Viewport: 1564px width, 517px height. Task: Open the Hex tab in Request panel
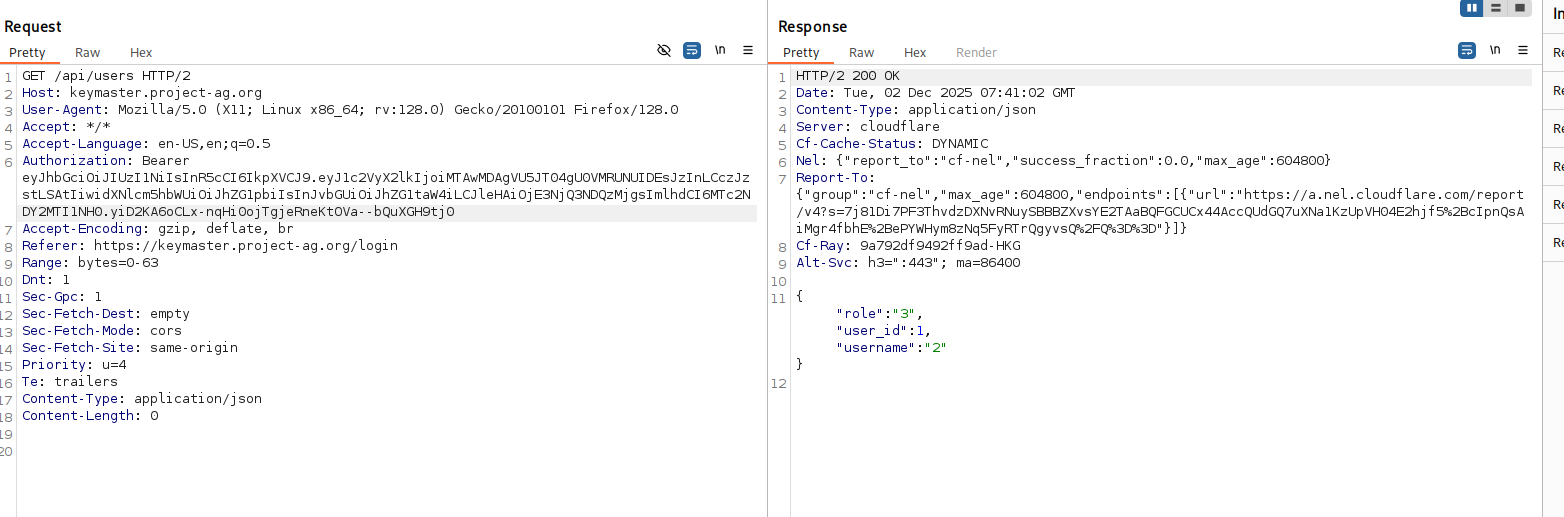tap(141, 52)
